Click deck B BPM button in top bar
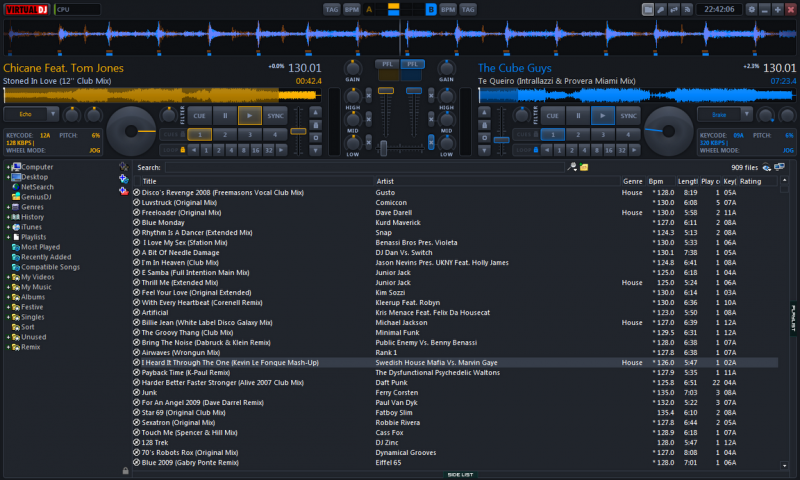 tap(448, 9)
